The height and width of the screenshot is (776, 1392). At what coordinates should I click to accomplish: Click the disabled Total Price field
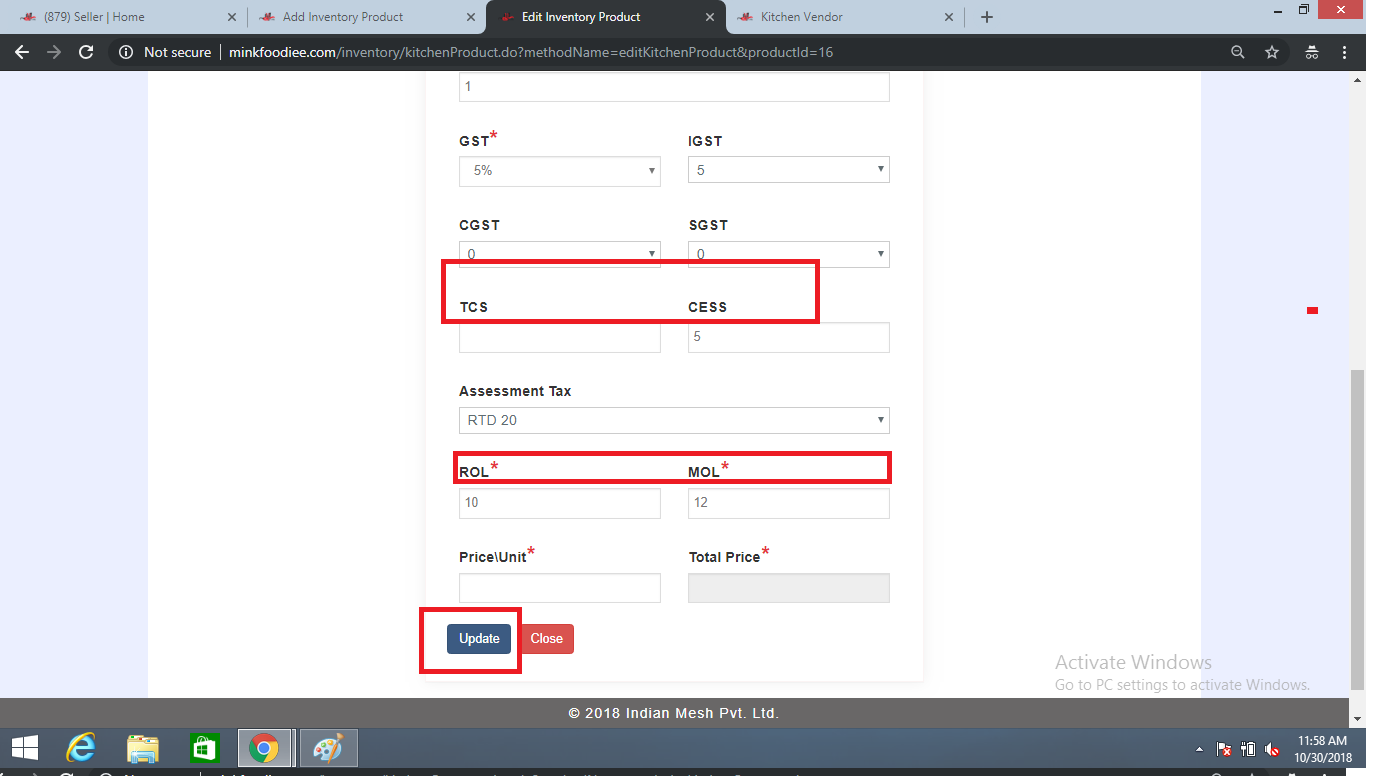click(789, 588)
